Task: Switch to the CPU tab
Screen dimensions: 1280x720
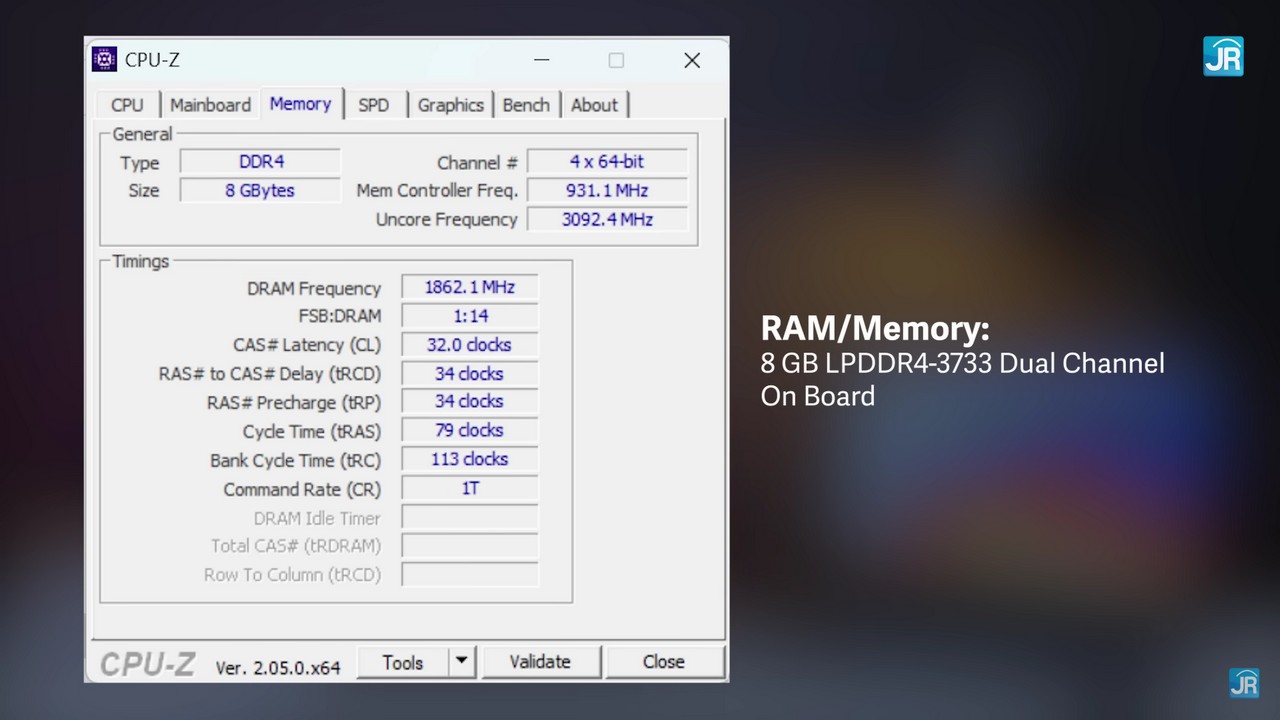Action: click(x=127, y=105)
